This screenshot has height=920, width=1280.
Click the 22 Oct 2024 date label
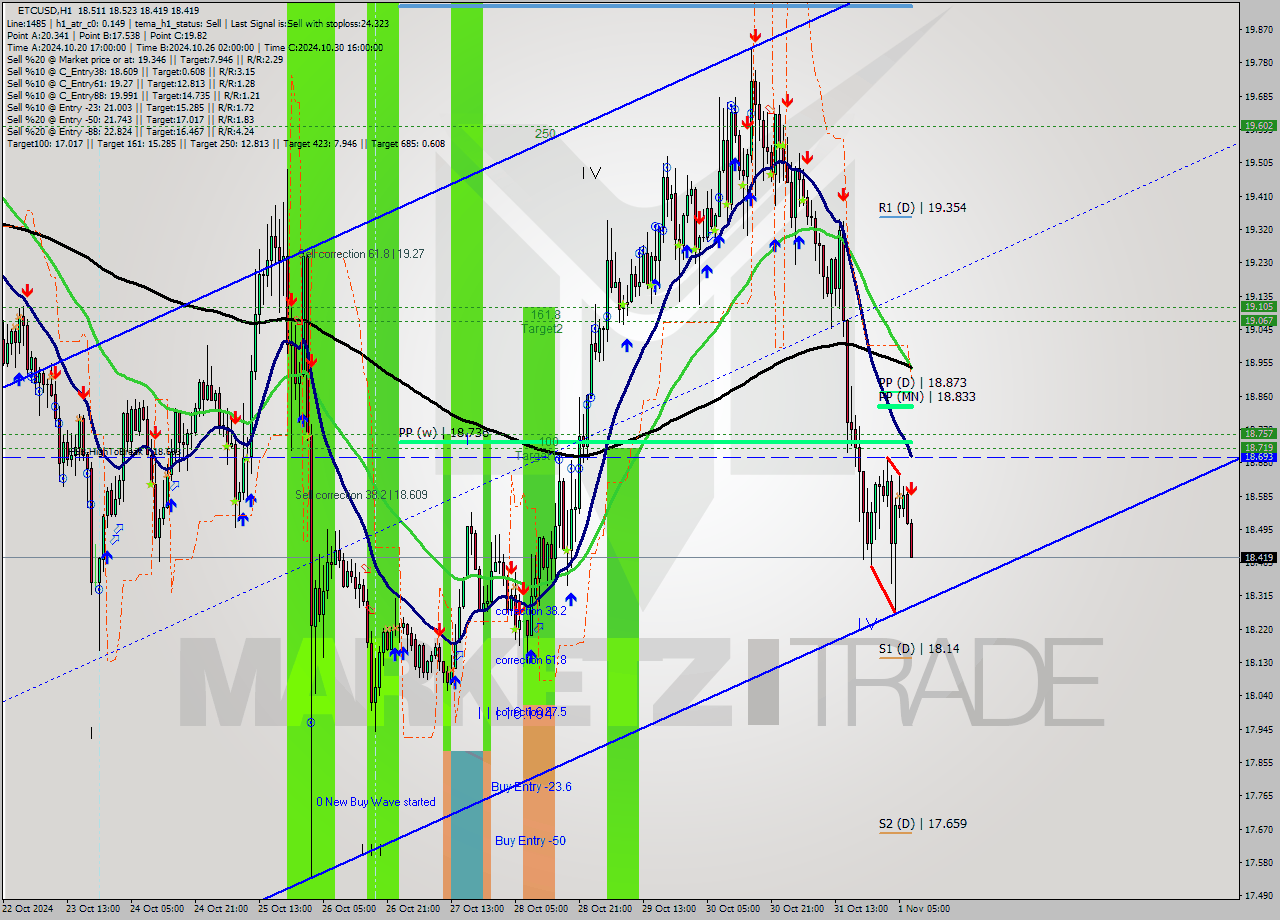pos(29,909)
